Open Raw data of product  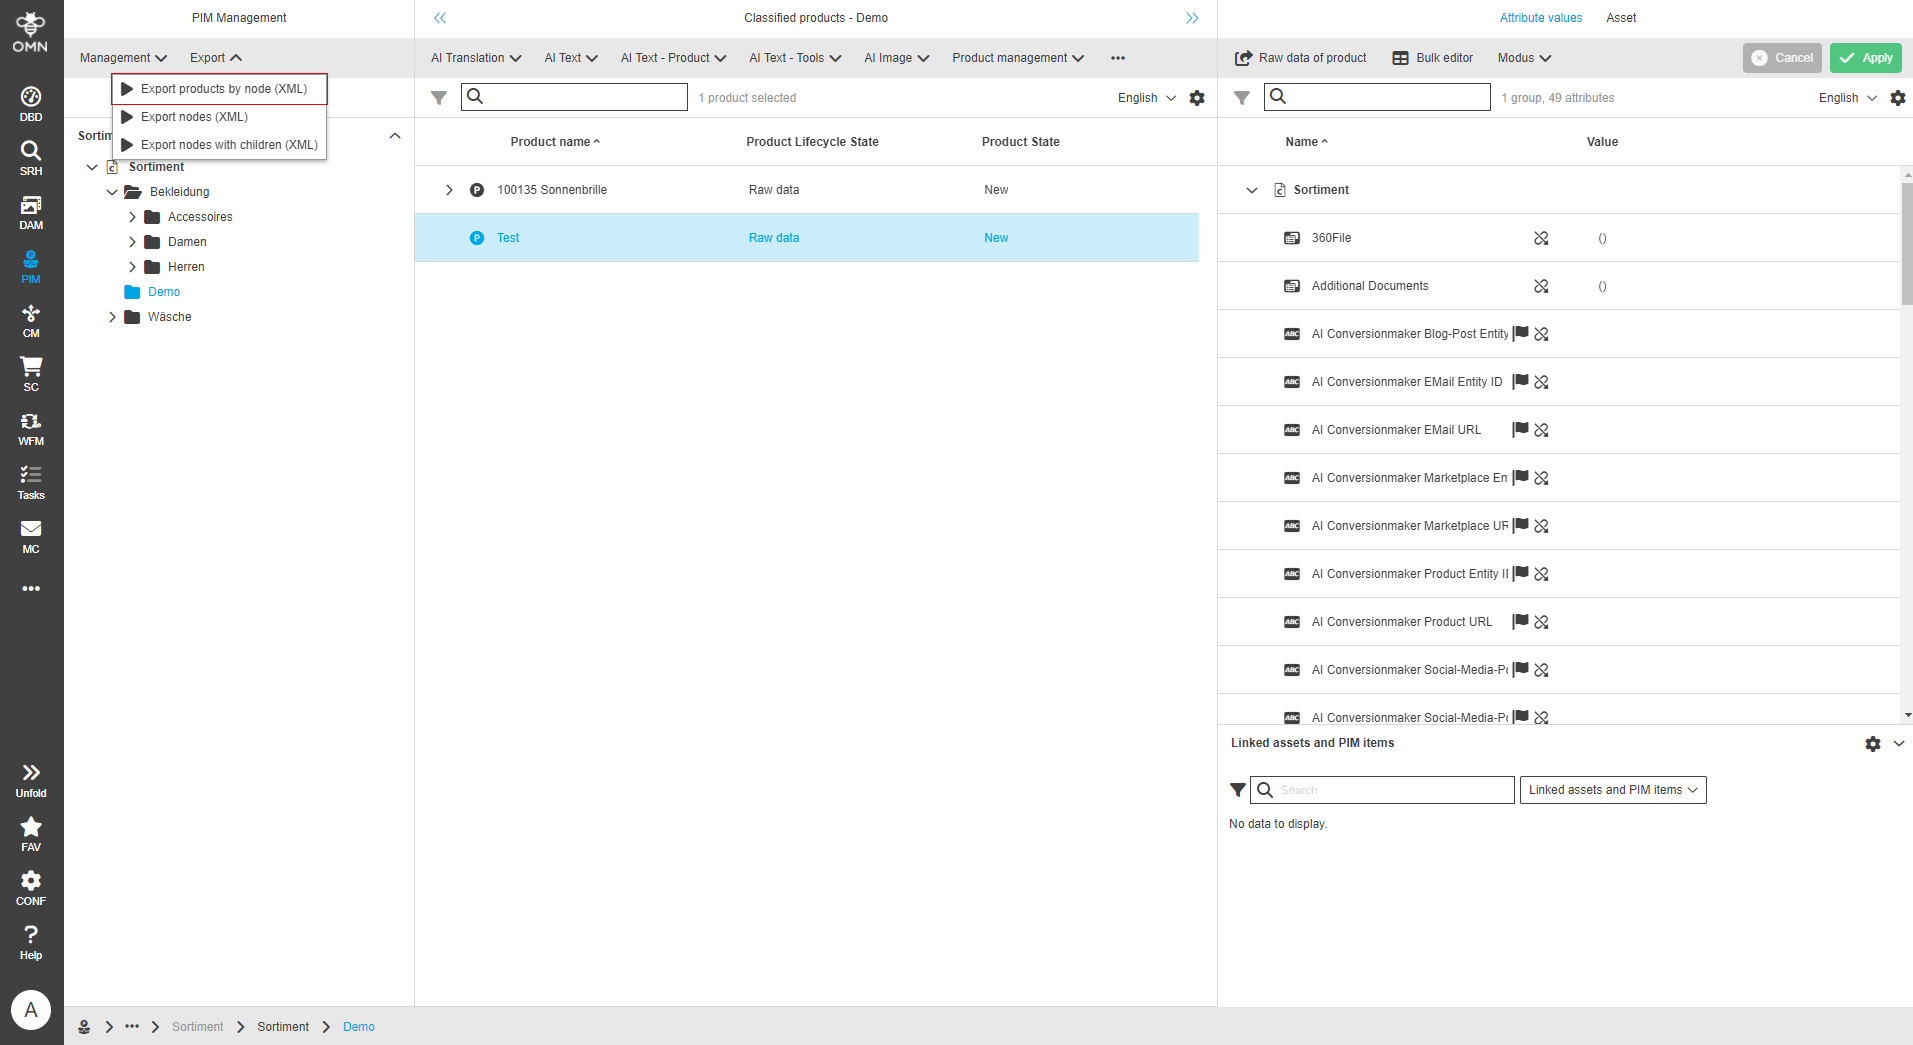[x=1301, y=58]
